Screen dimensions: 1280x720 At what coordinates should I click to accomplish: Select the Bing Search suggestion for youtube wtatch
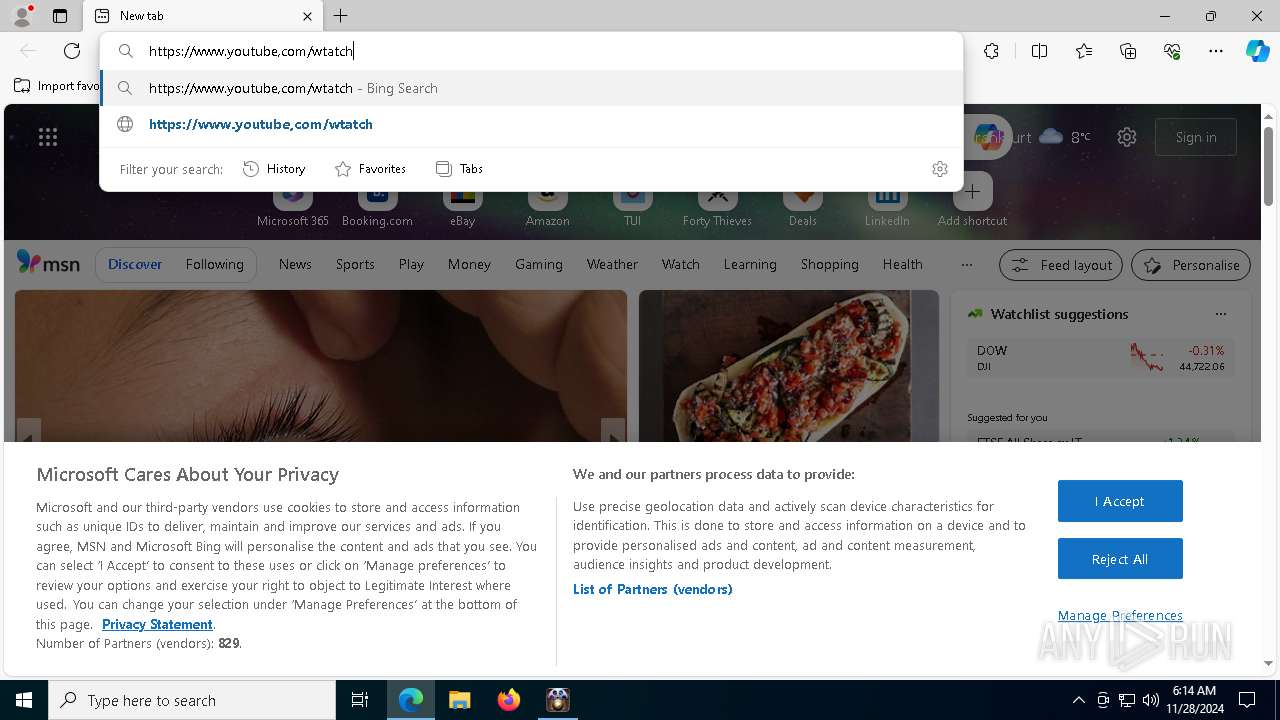[x=532, y=88]
